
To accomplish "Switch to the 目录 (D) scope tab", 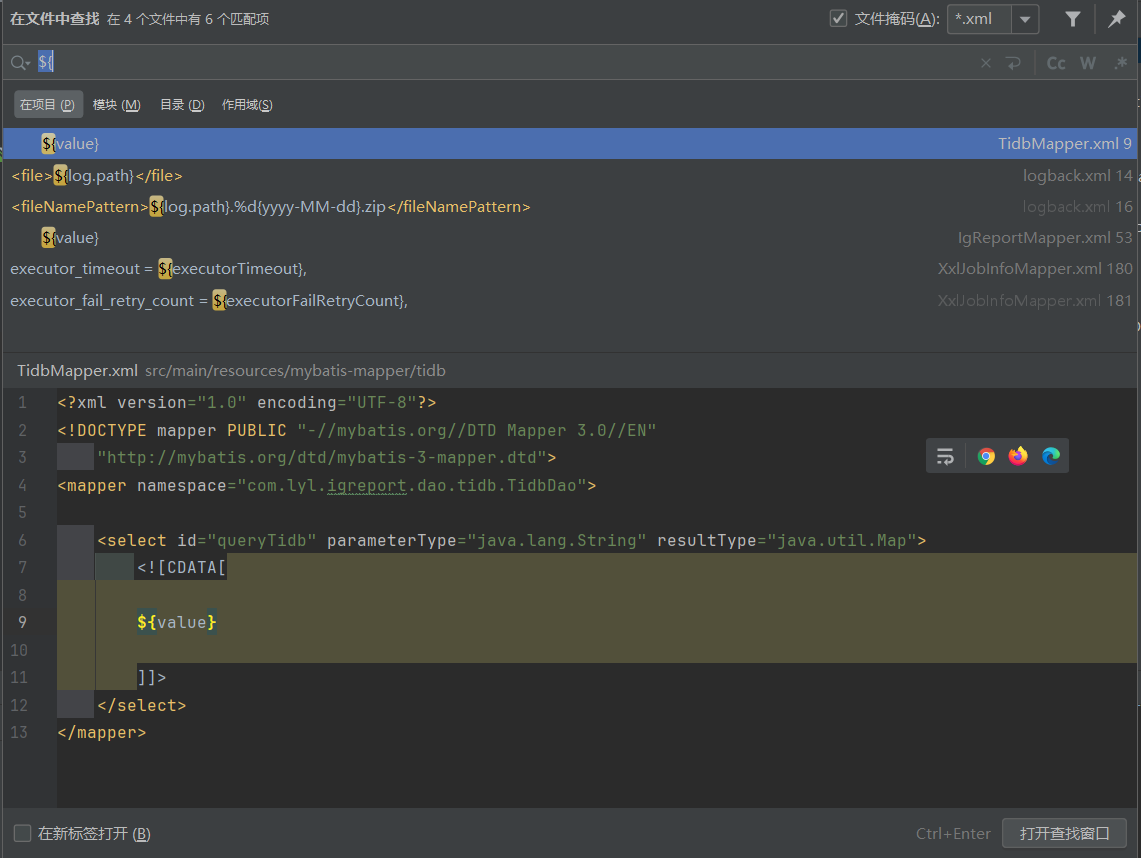I will (x=182, y=105).
